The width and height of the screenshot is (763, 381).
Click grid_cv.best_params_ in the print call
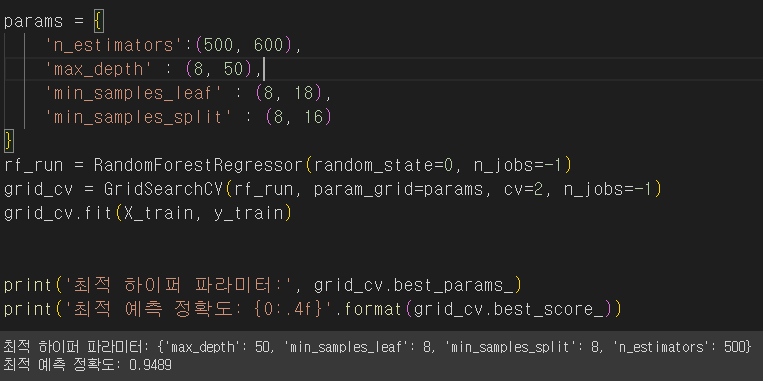click(413, 285)
